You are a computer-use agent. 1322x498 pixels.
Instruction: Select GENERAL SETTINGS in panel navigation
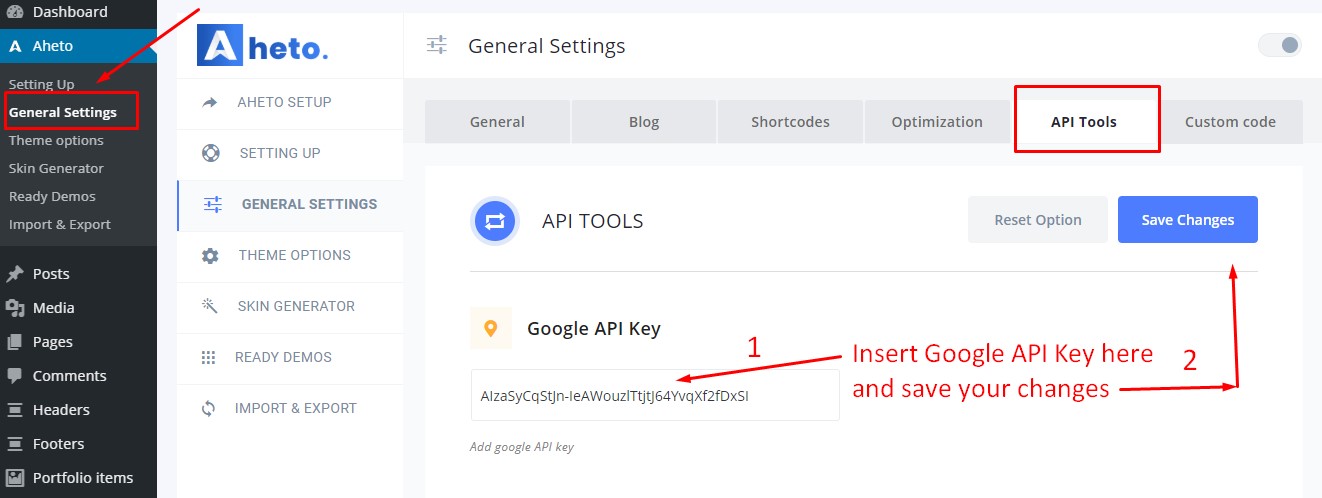pyautogui.click(x=290, y=204)
